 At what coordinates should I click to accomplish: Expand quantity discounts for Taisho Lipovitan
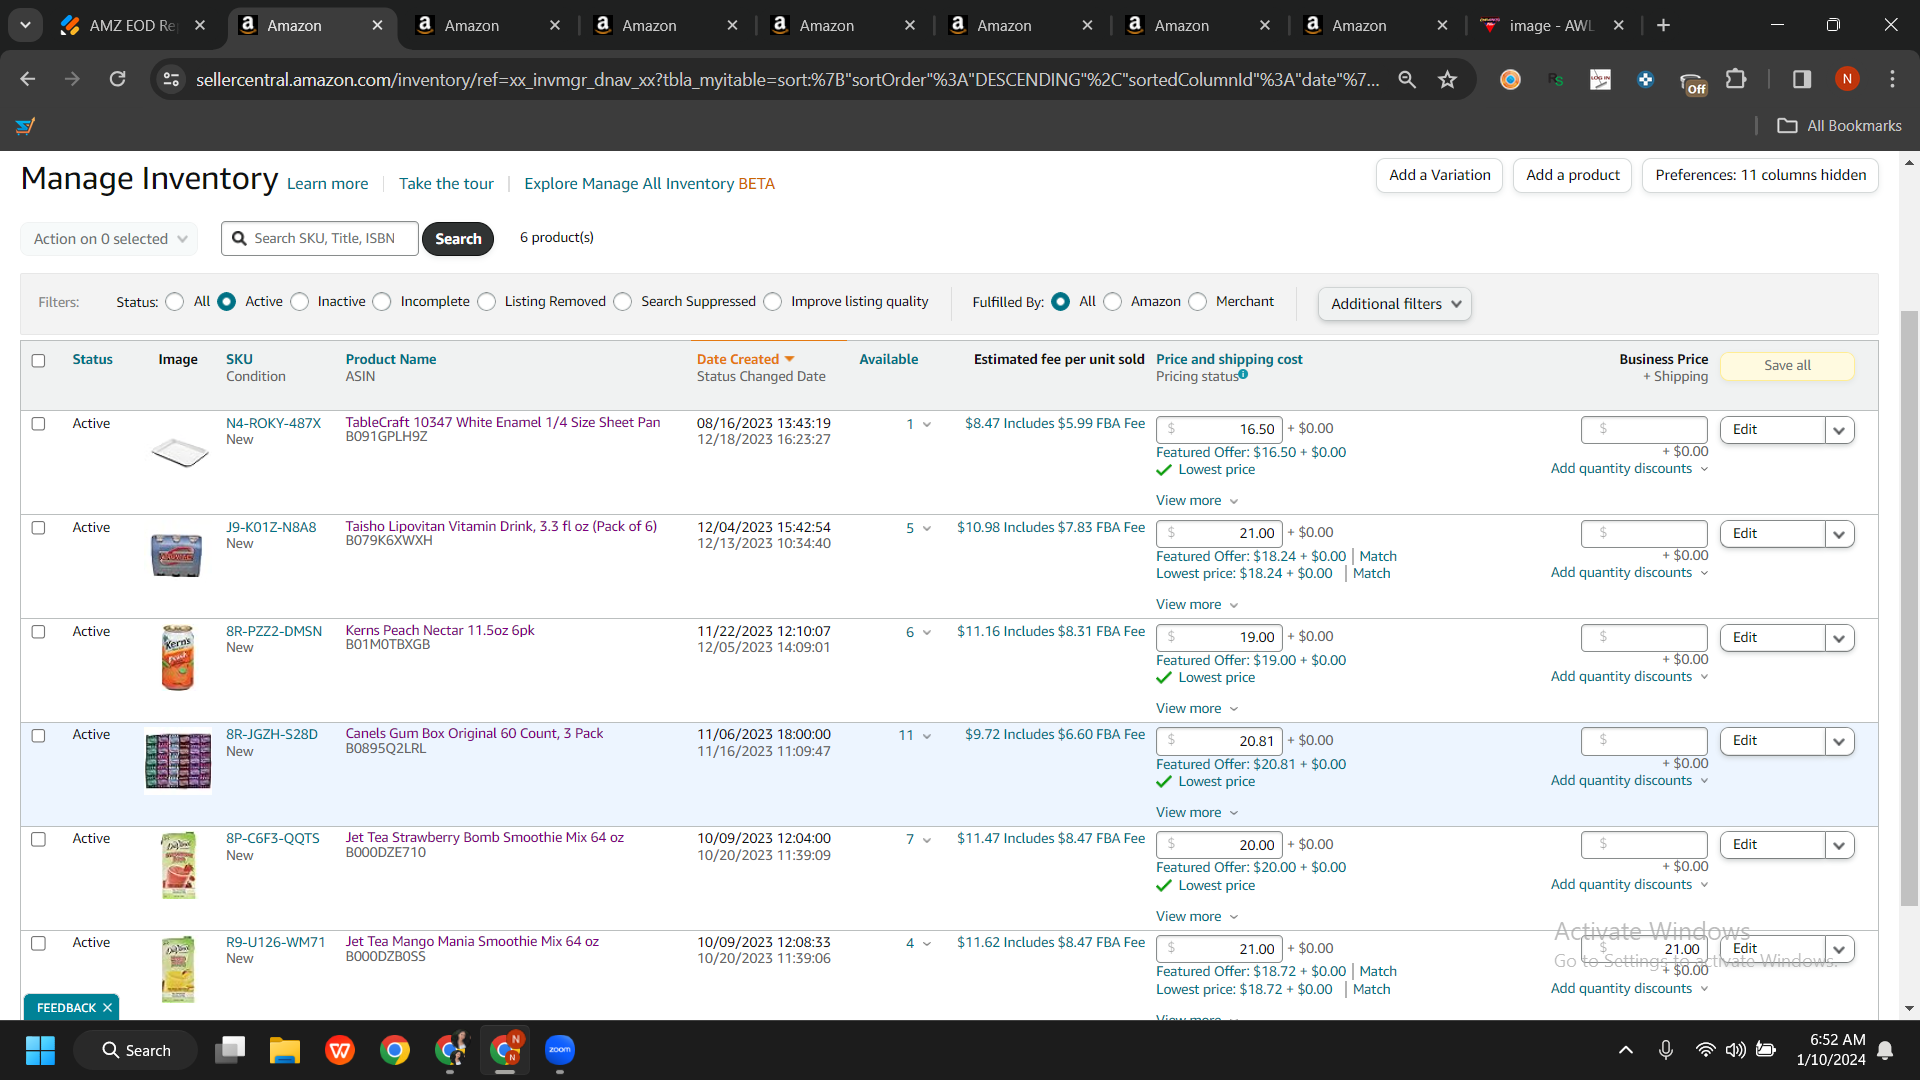1629,573
